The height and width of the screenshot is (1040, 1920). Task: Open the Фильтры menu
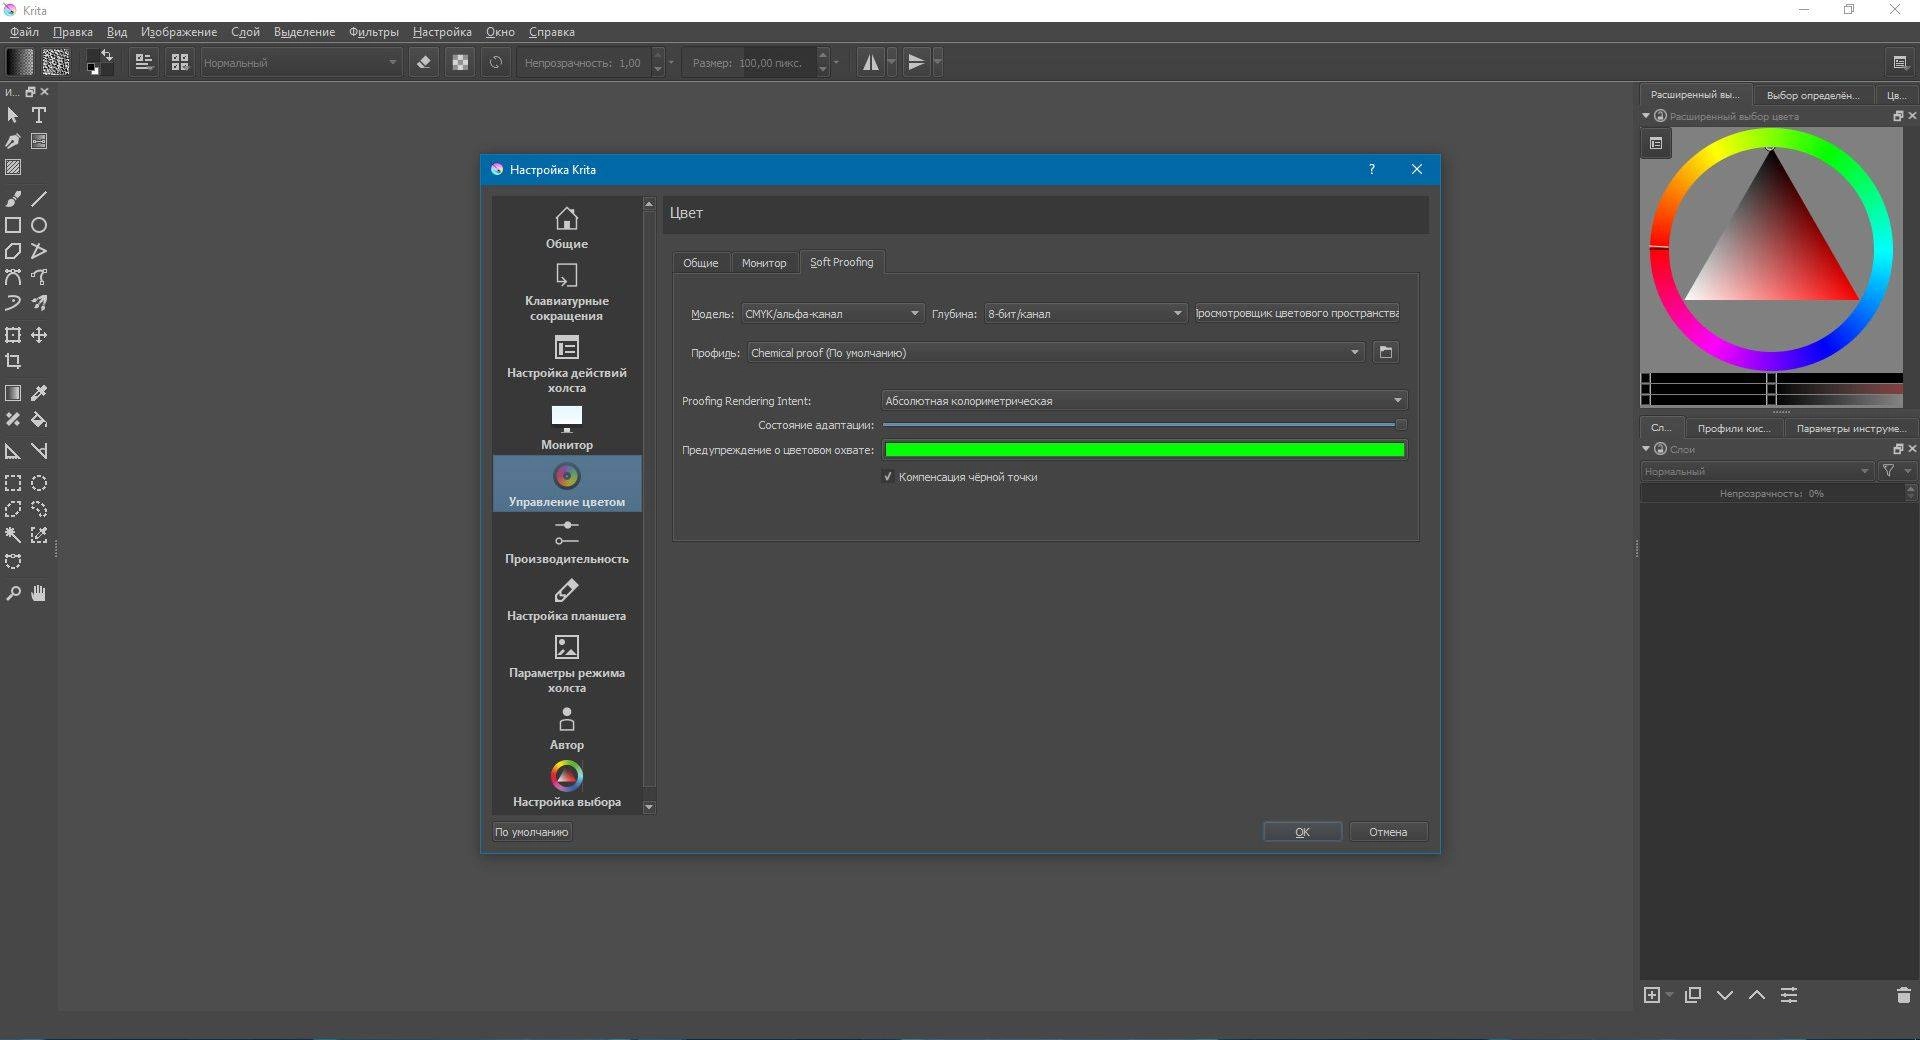coord(373,32)
